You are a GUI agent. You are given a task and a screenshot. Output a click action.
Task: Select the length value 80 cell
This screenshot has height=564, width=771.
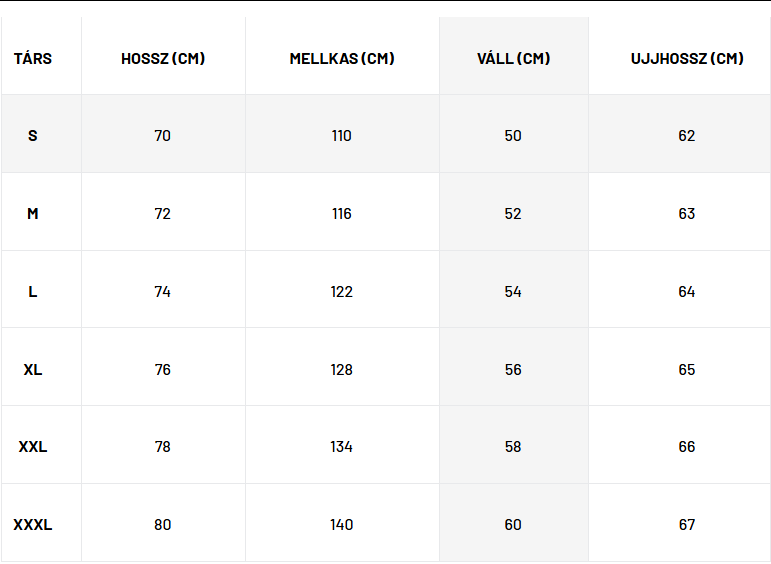163,525
